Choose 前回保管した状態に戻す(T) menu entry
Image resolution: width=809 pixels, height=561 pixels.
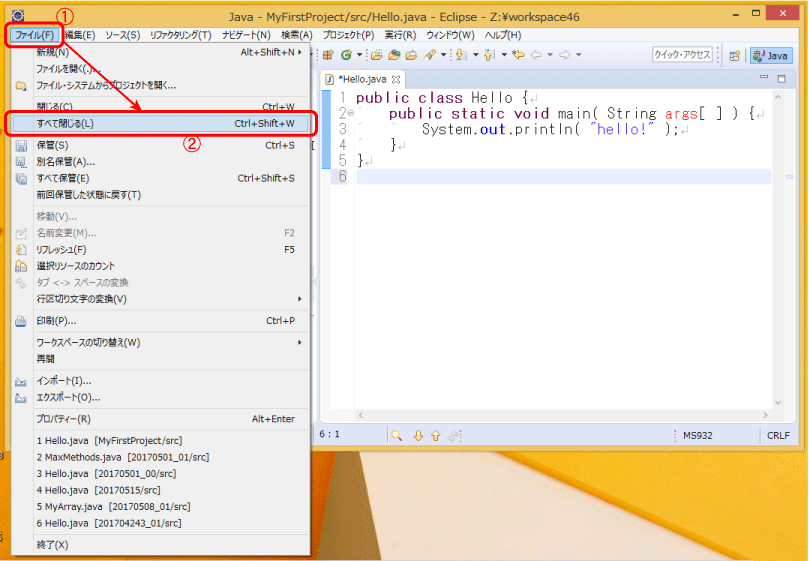(160, 195)
